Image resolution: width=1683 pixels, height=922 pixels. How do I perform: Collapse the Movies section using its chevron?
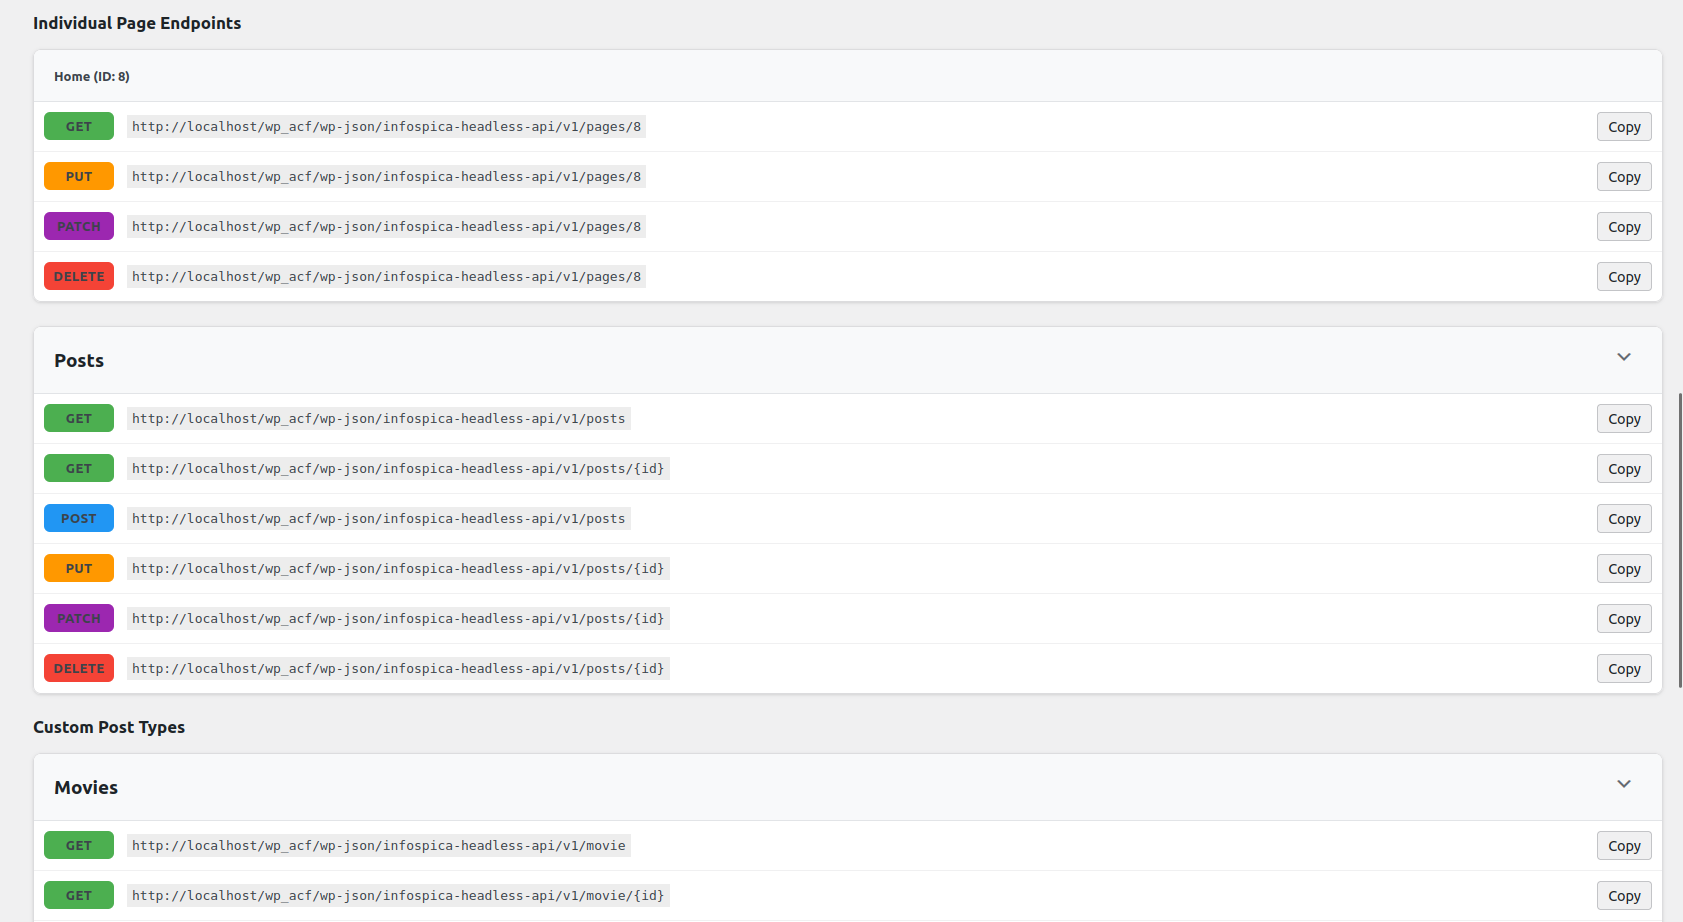click(1624, 785)
